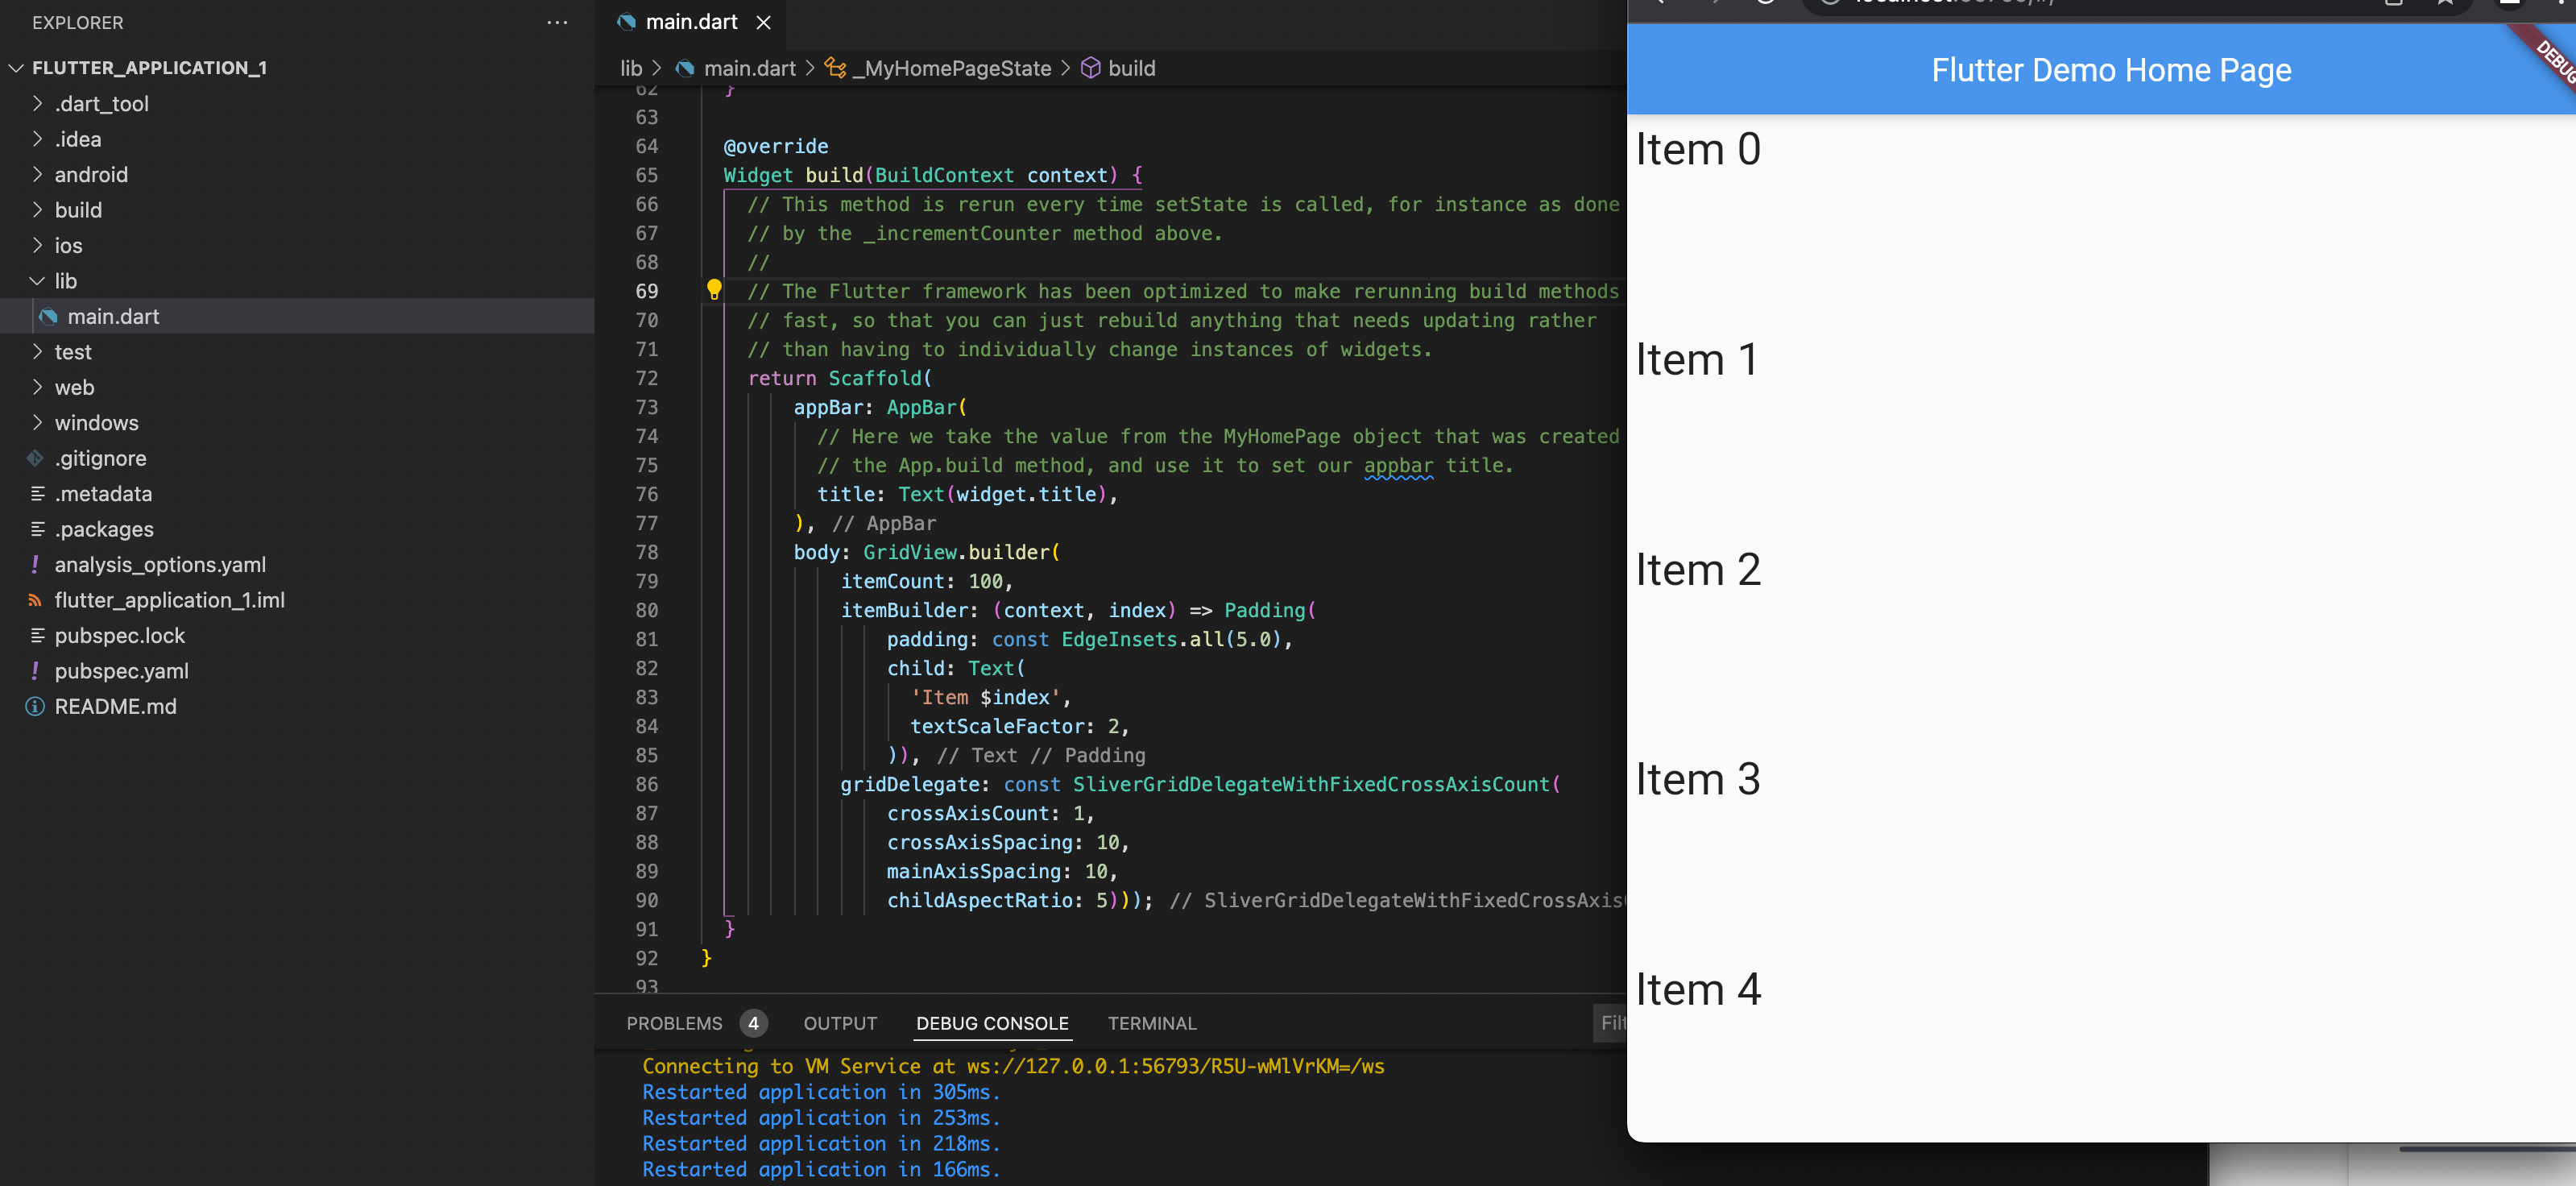Screen dimensions: 2576x1186
Task: Click the Dart icon on the main.dart tab
Action: 627,22
